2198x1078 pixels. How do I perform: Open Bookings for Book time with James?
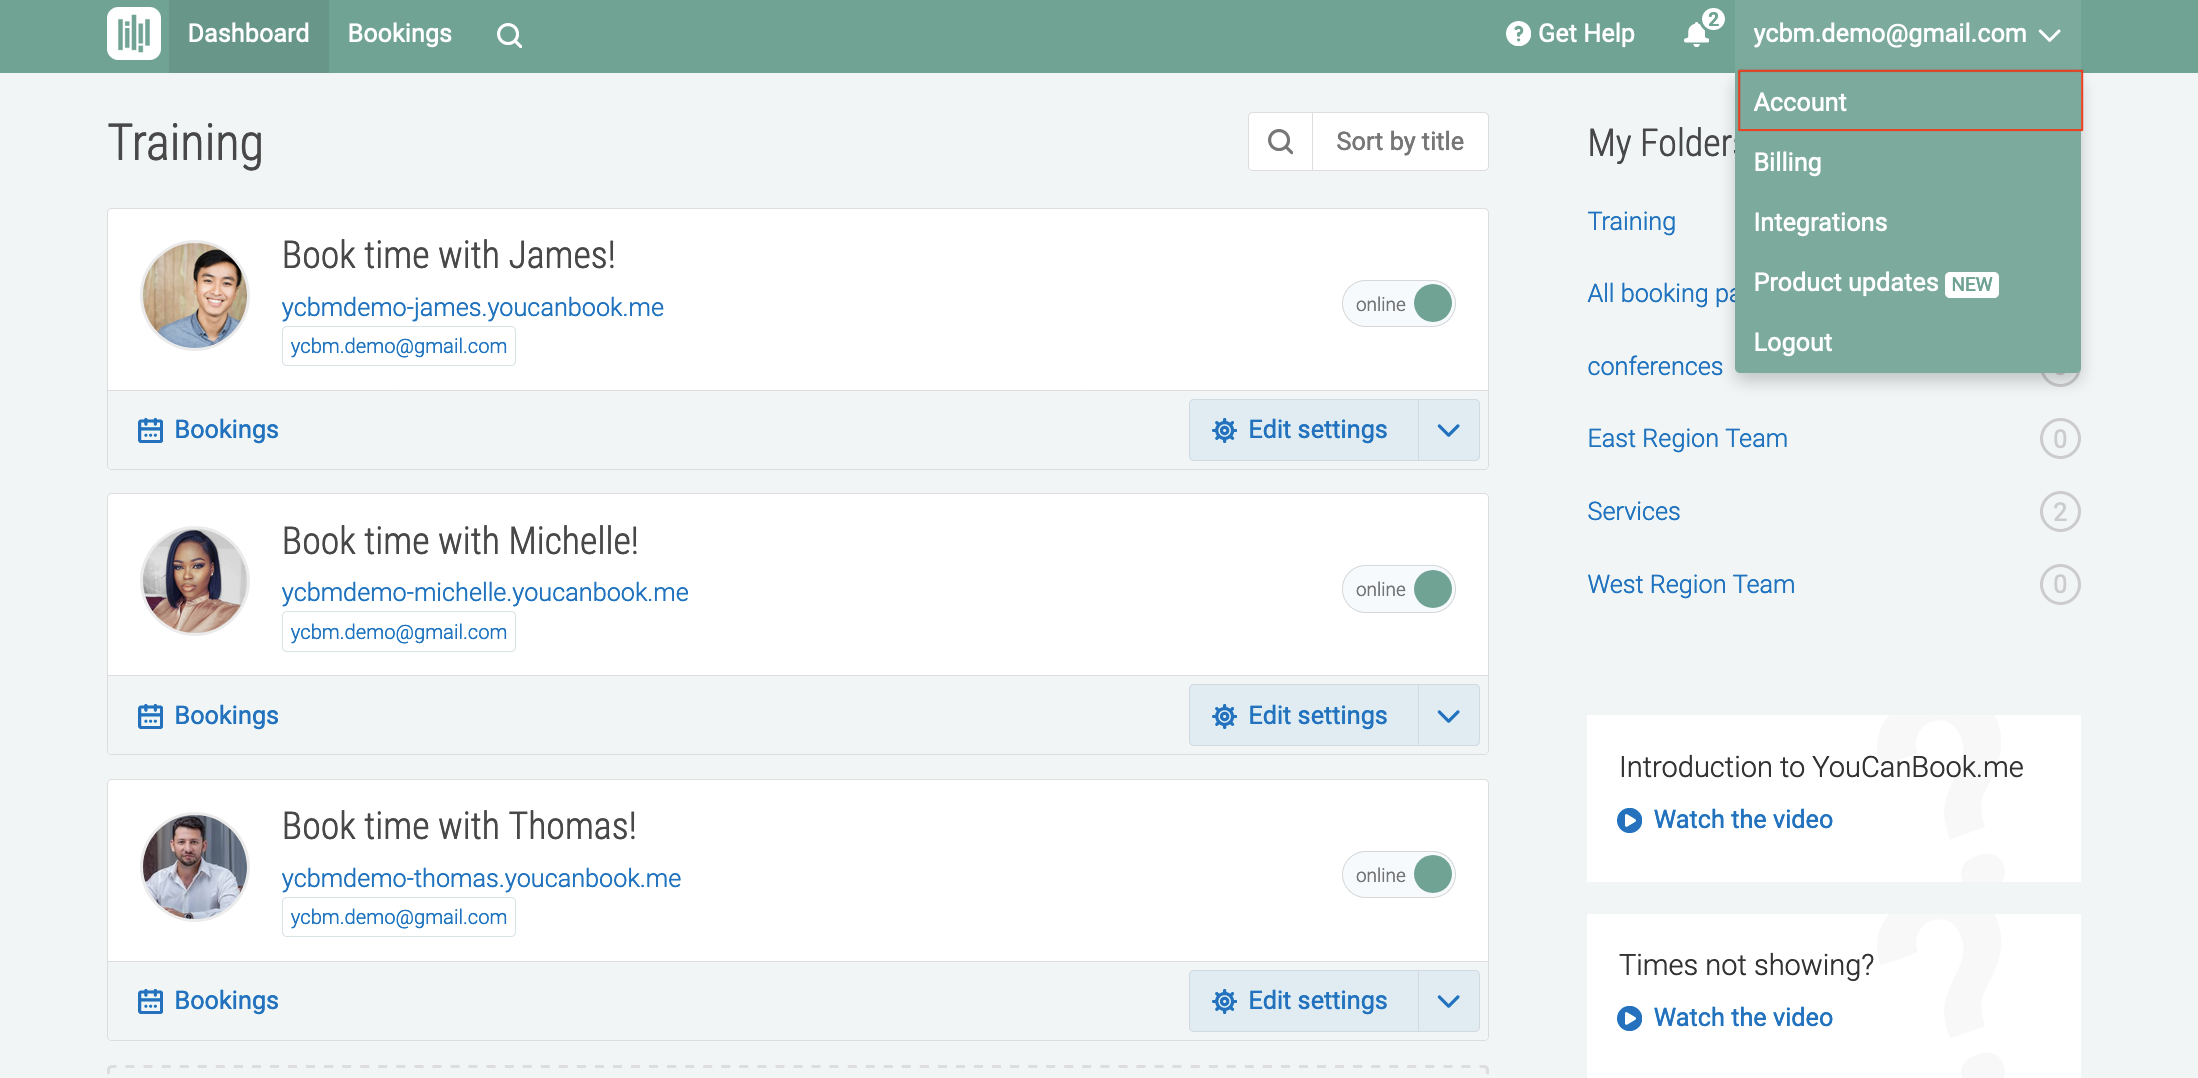tap(208, 430)
